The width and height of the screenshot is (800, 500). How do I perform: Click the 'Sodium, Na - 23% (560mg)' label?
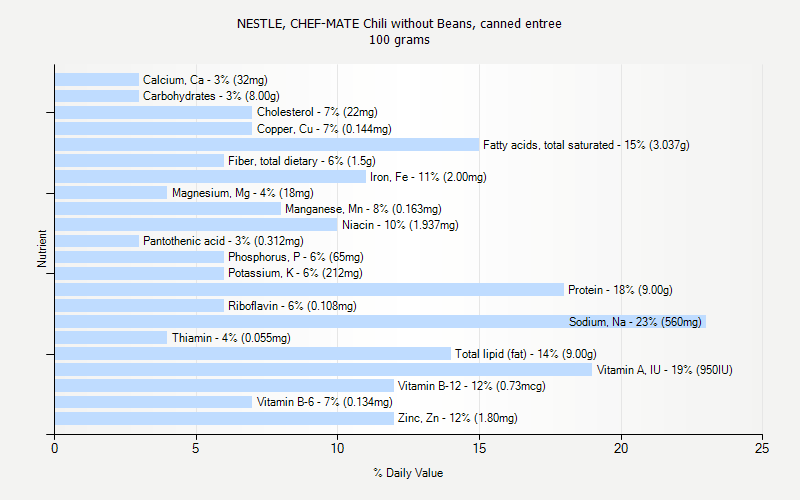(635, 322)
